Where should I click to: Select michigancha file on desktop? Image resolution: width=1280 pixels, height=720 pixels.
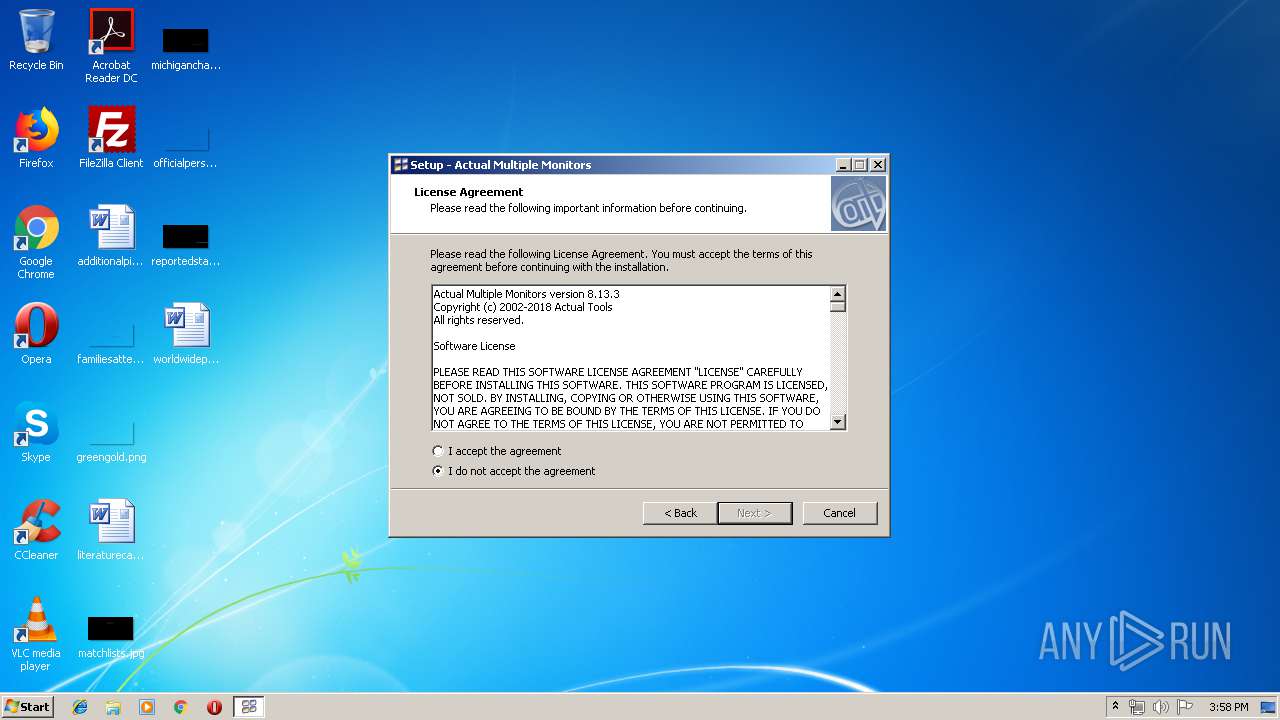pos(186,46)
